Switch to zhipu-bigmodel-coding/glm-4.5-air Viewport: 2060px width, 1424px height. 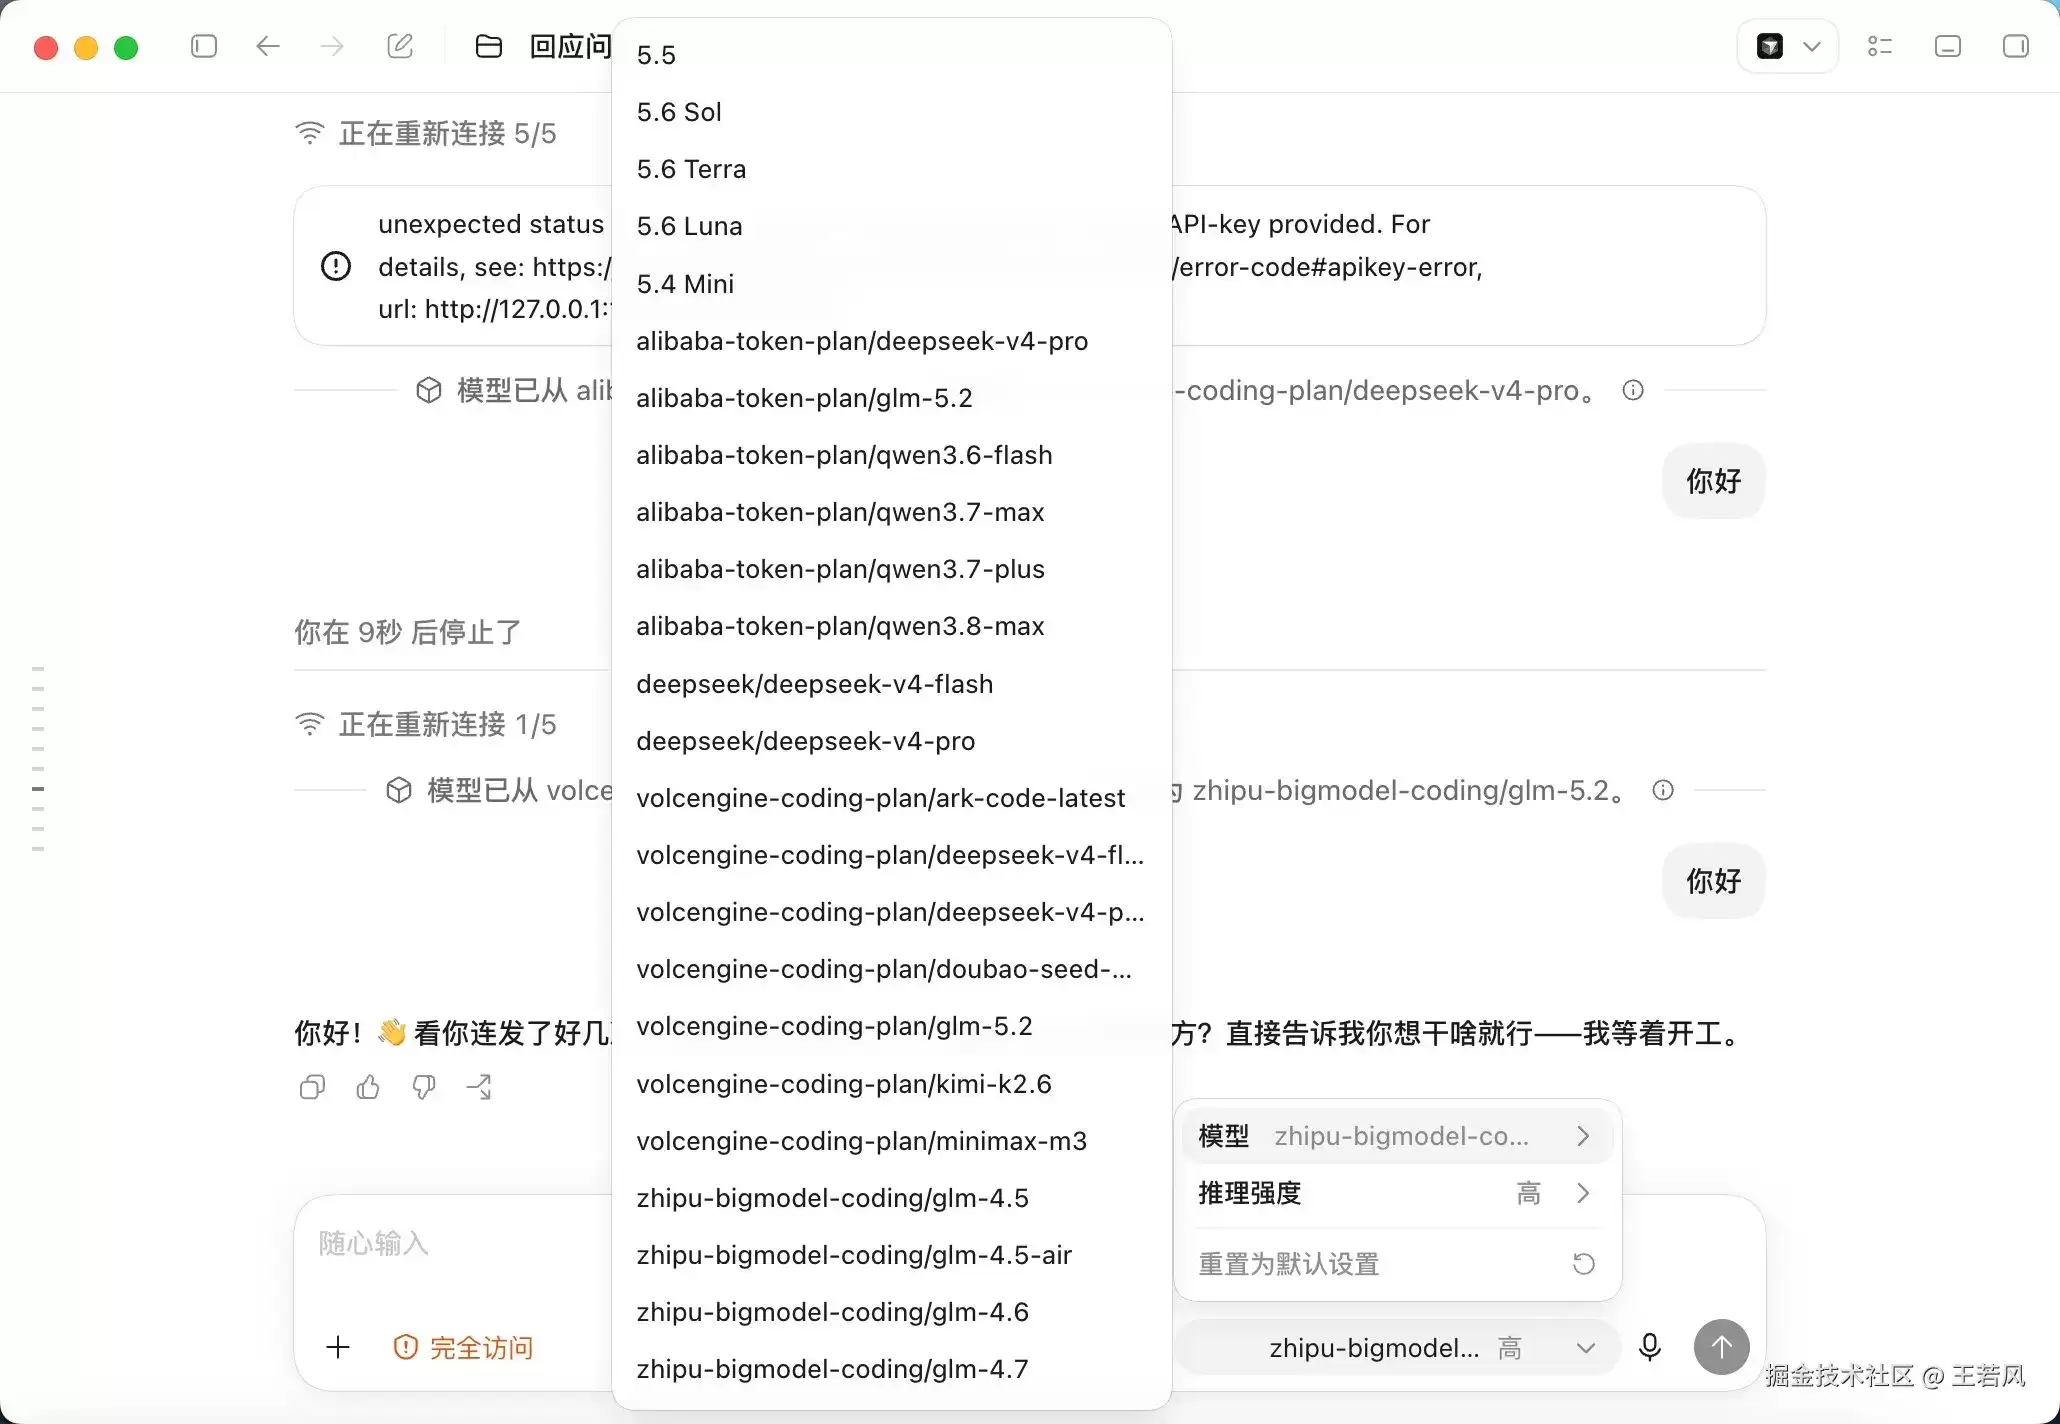point(891,1255)
